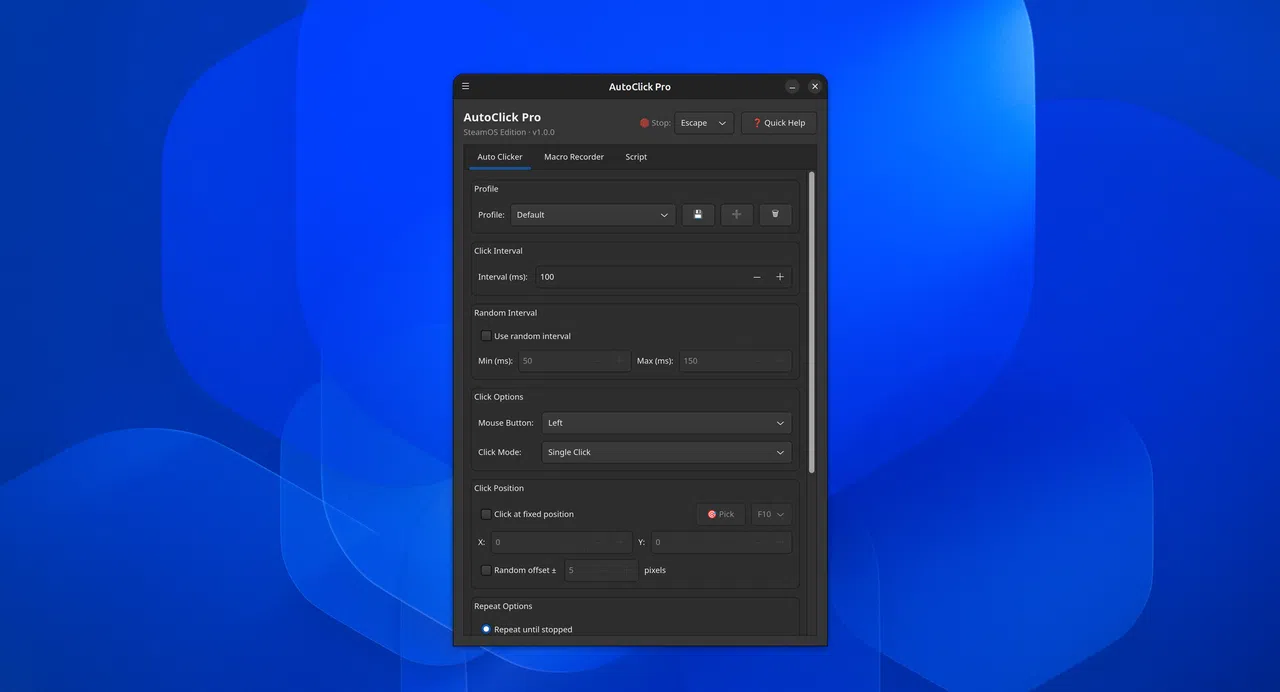Screen dimensions: 1280x692
Task: Open the Mouse Button dropdown
Action: [x=666, y=423]
